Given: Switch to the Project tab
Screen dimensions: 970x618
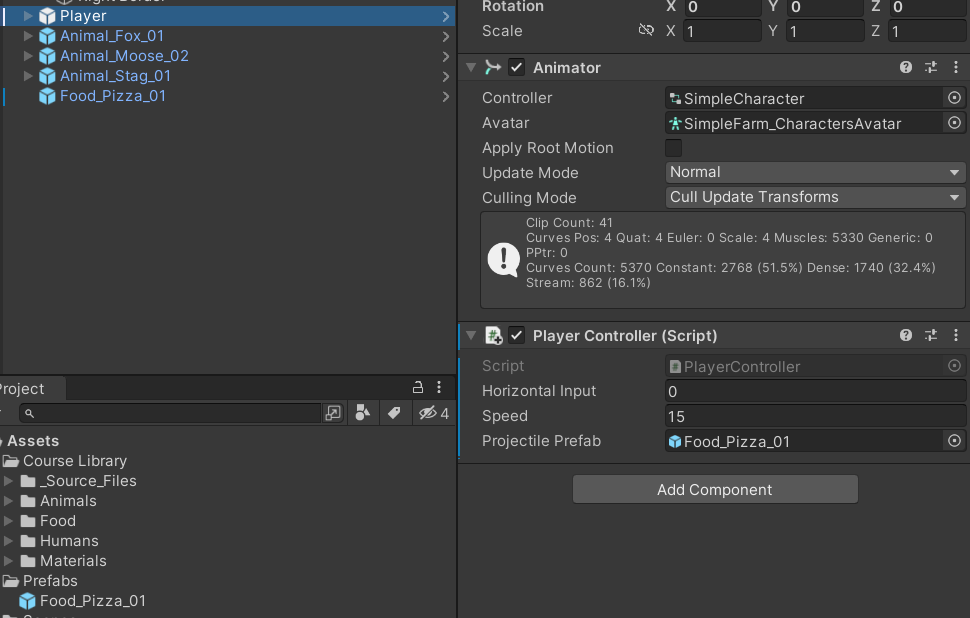Looking at the screenshot, I should (31, 388).
